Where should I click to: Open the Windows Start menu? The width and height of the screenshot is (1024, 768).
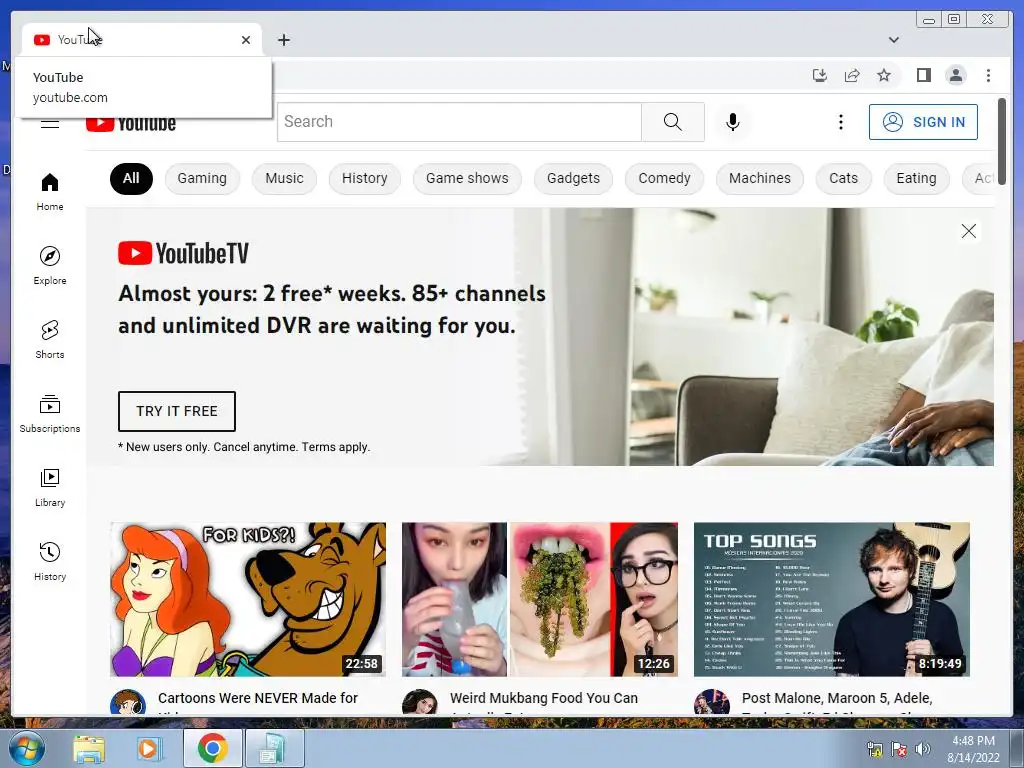pos(26,748)
